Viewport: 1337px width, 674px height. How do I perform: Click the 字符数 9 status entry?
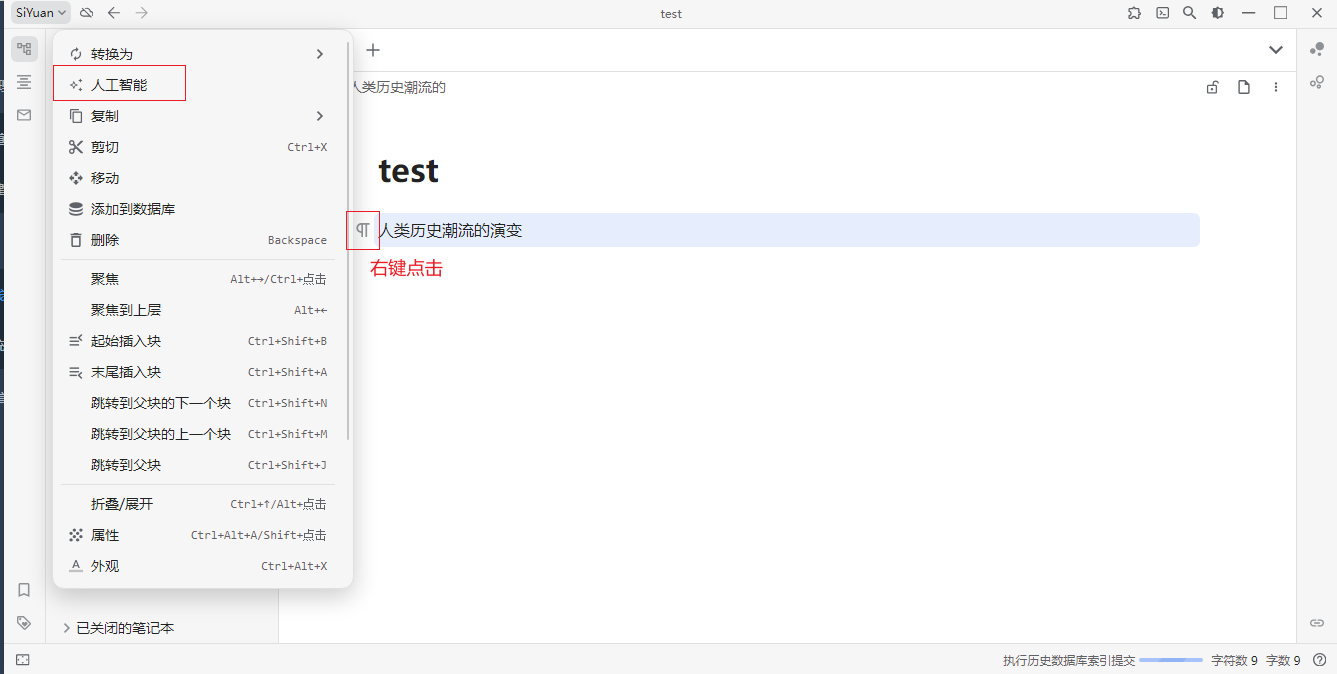1235,660
